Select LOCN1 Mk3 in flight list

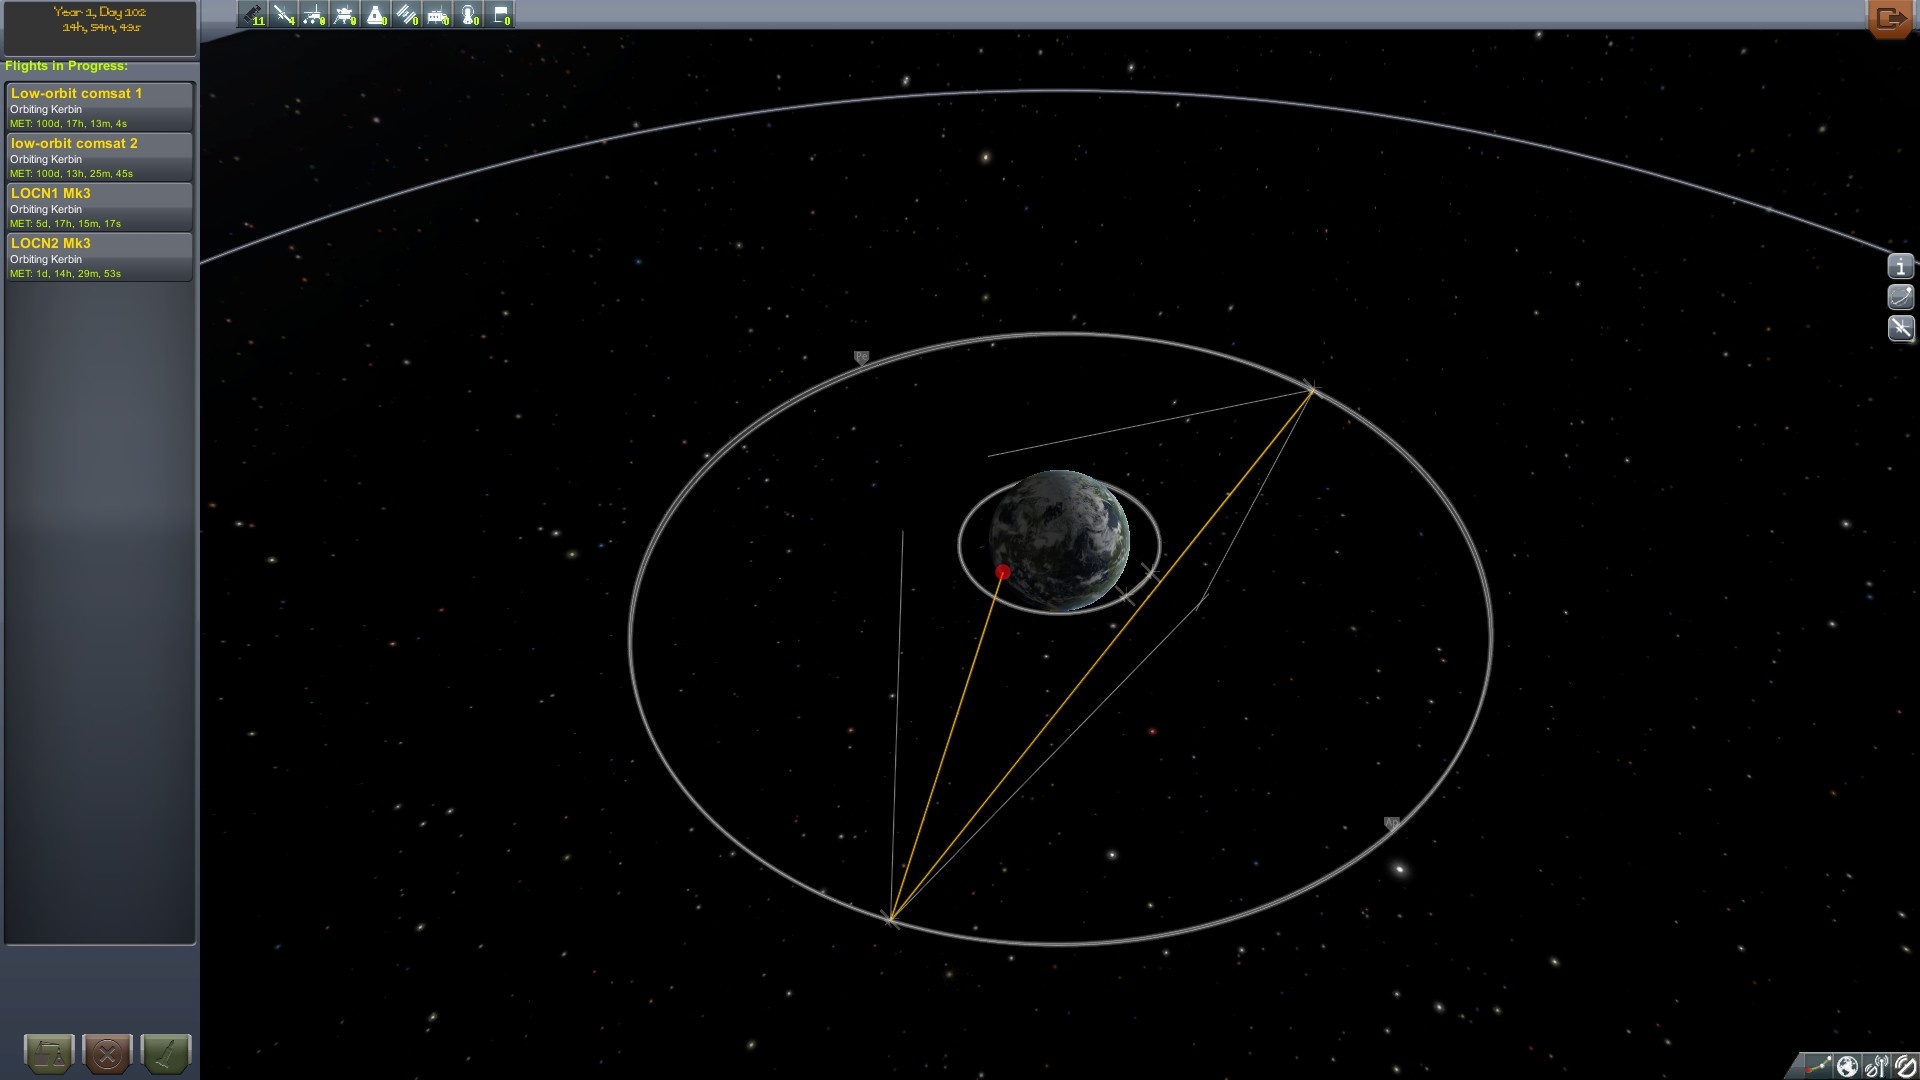[x=99, y=207]
